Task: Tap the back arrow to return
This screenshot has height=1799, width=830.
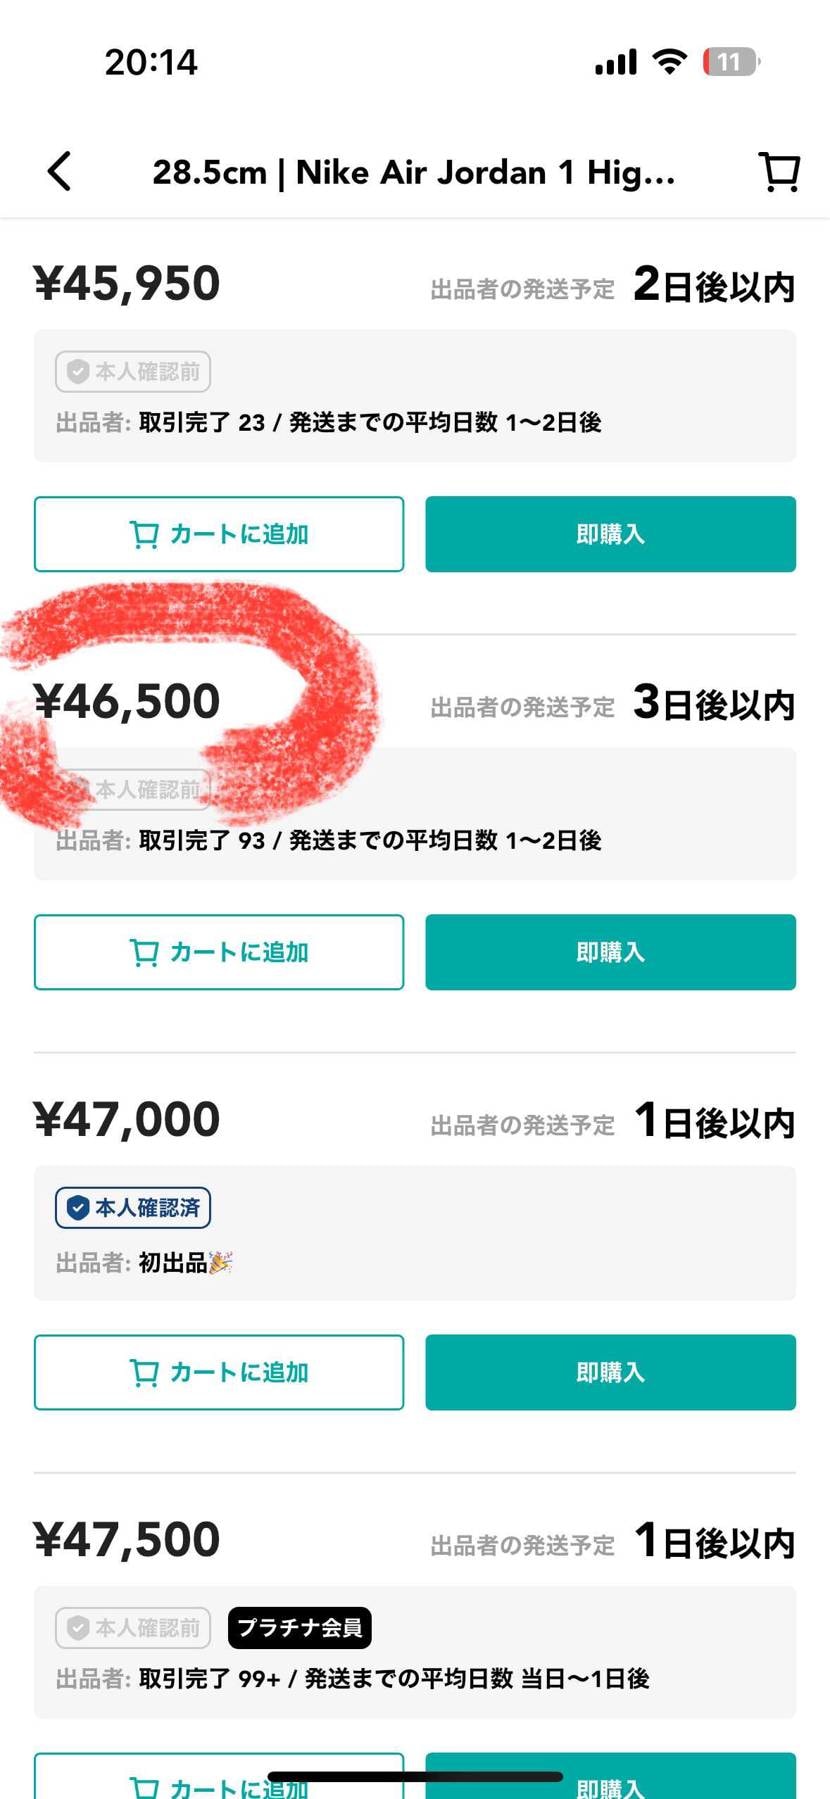Action: click(x=58, y=171)
